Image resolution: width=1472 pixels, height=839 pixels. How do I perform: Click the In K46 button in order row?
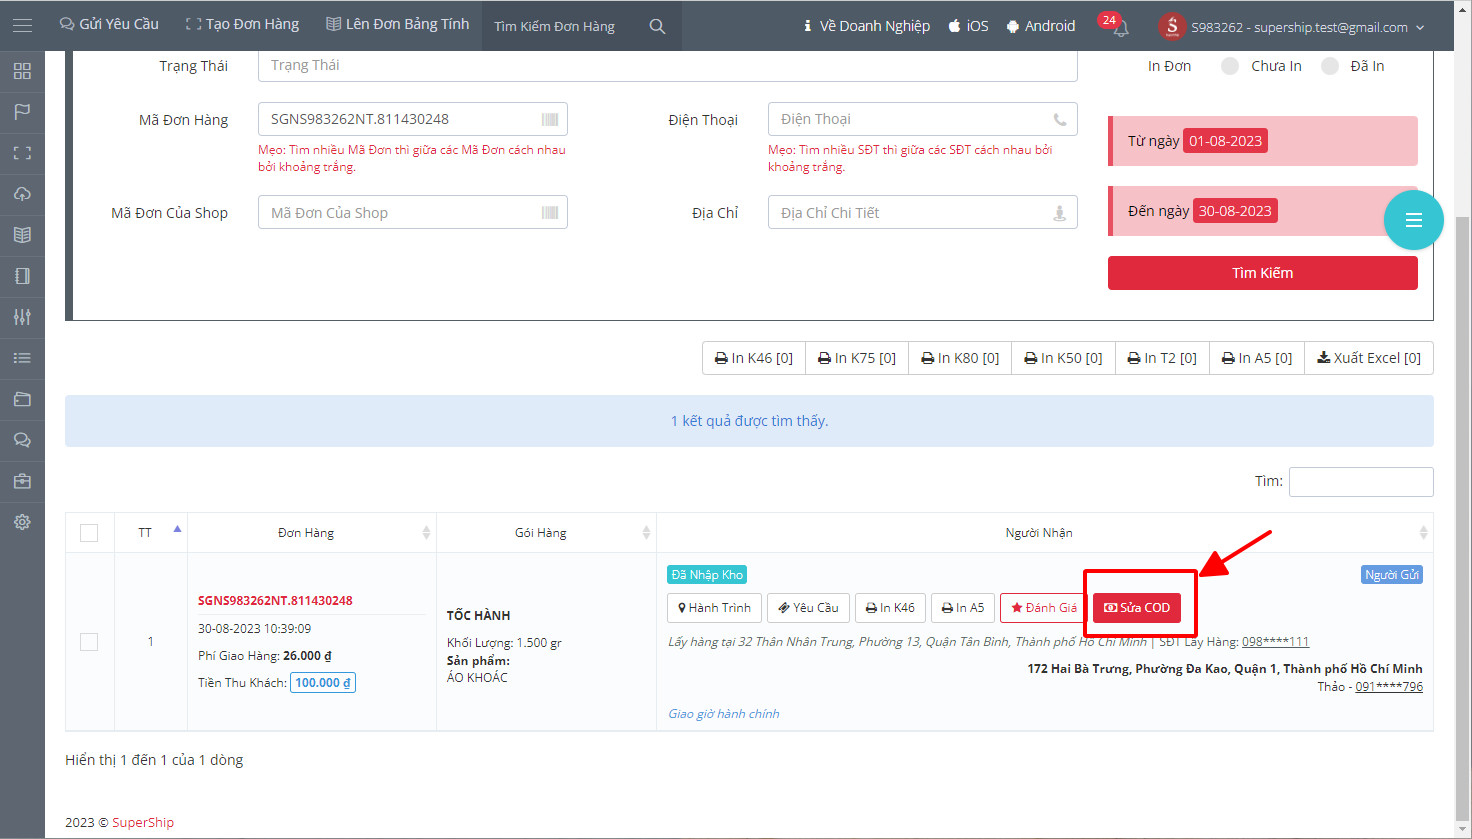click(x=890, y=608)
